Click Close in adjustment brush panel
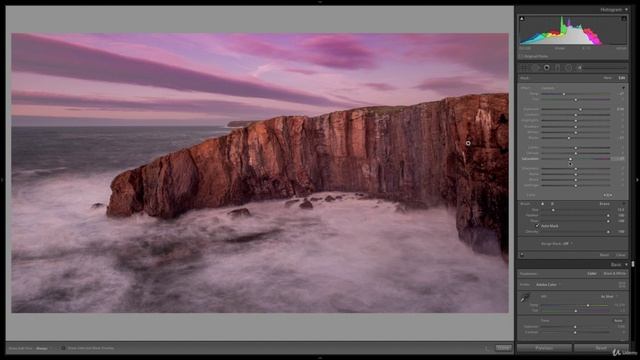Image resolution: width=640 pixels, height=360 pixels. pos(621,255)
